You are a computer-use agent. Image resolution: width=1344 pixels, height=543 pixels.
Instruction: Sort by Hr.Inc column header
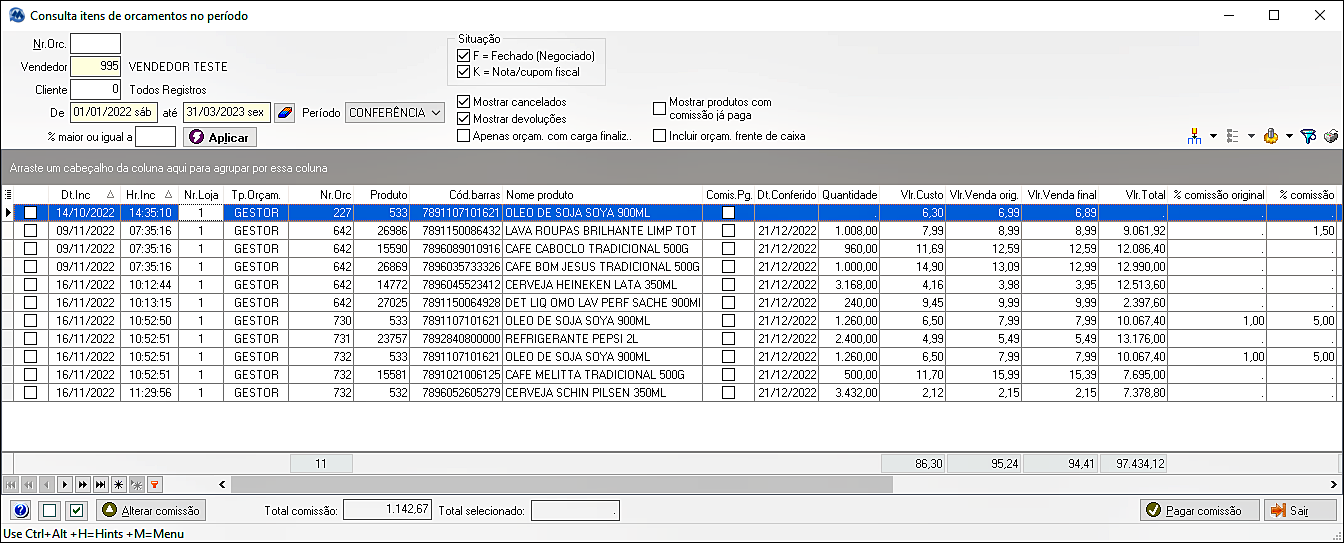click(x=148, y=194)
